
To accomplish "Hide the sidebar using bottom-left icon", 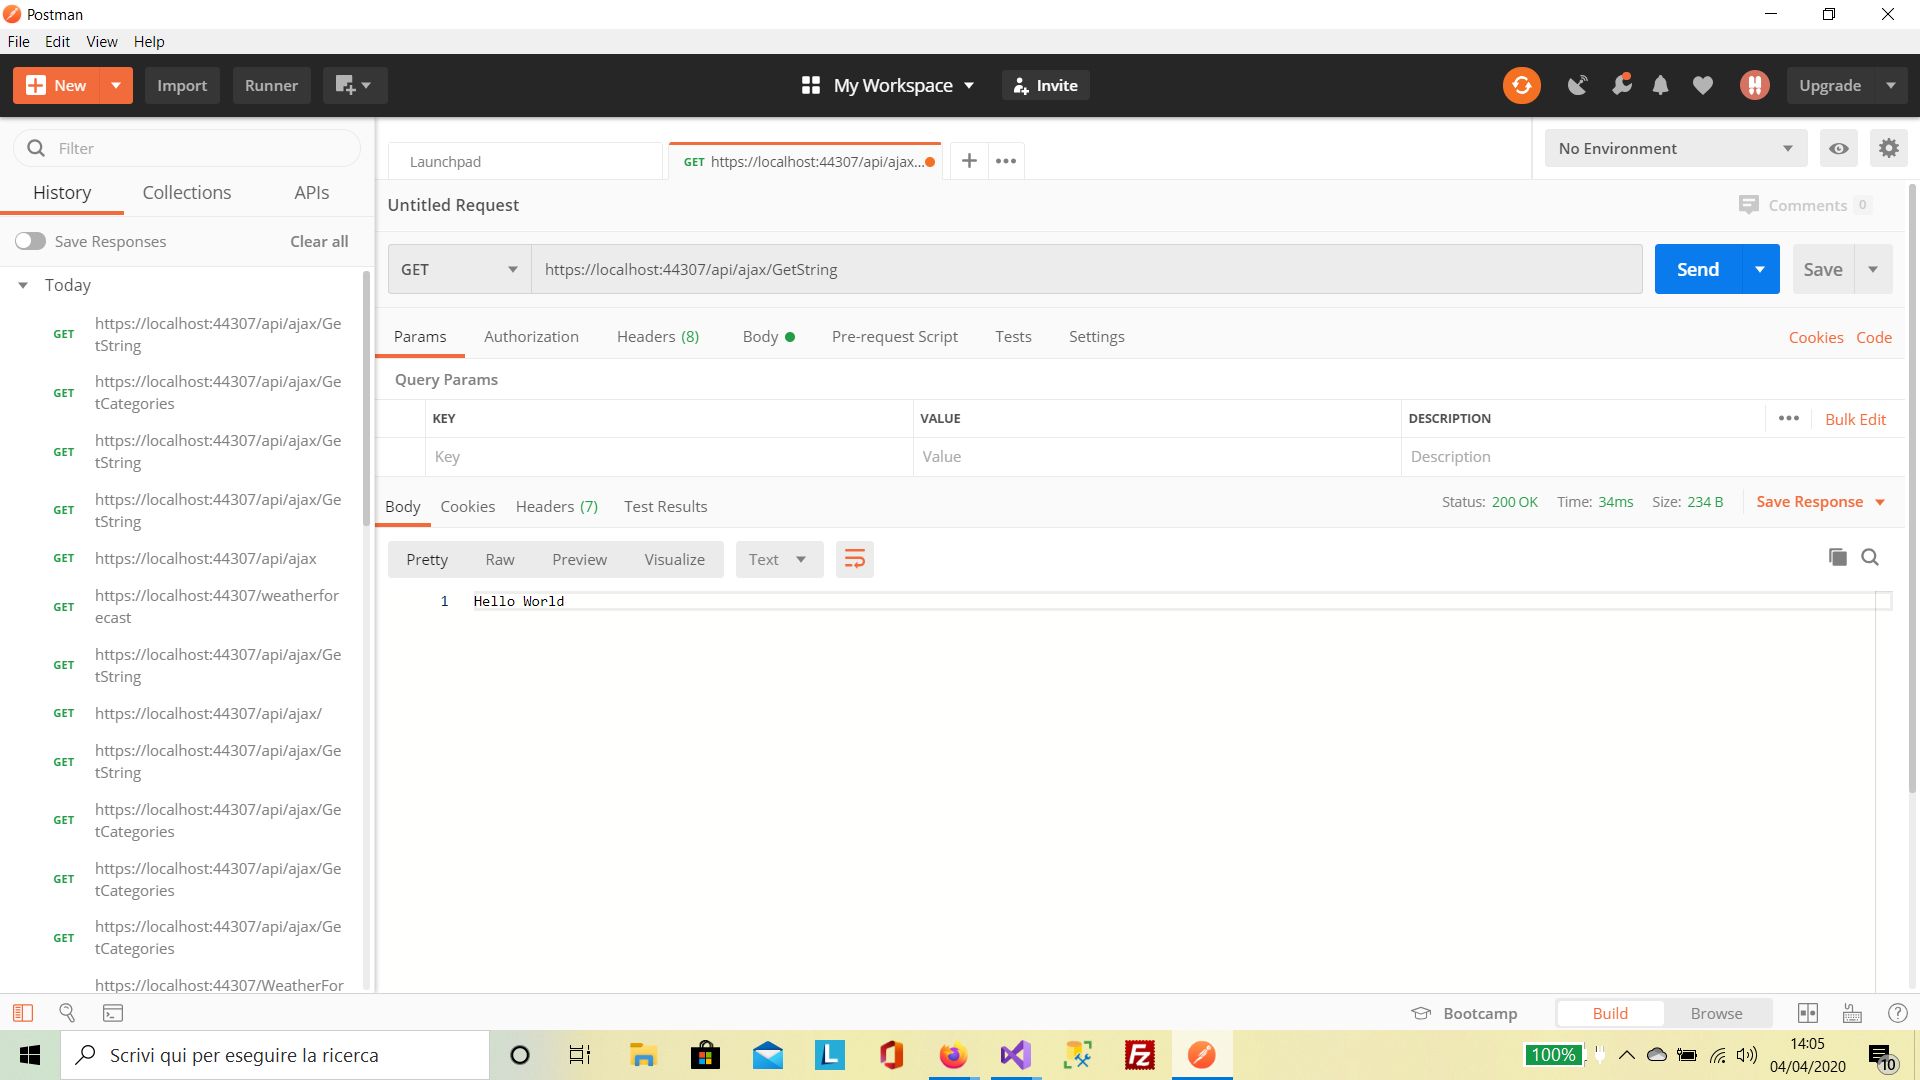I will (x=23, y=1013).
